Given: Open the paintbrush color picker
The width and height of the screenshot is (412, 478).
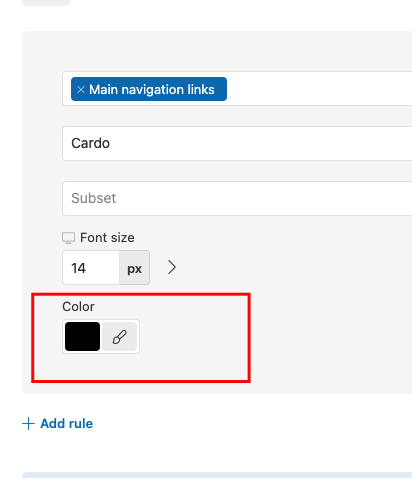Looking at the screenshot, I should pos(120,337).
